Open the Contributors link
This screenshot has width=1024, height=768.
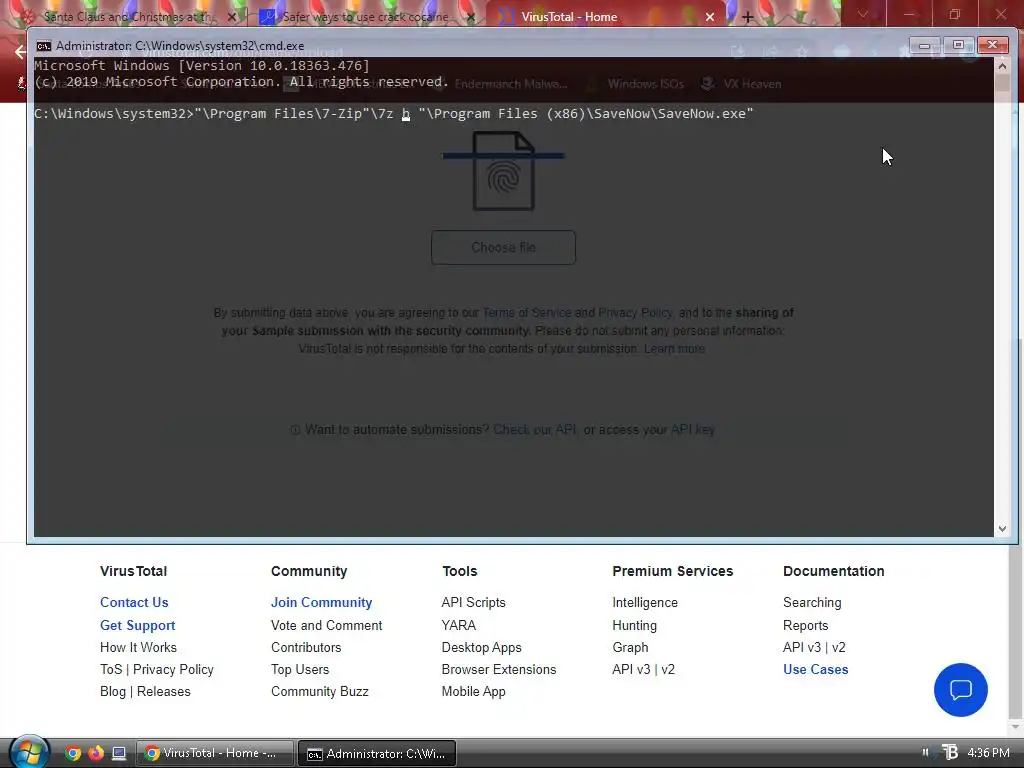(306, 647)
